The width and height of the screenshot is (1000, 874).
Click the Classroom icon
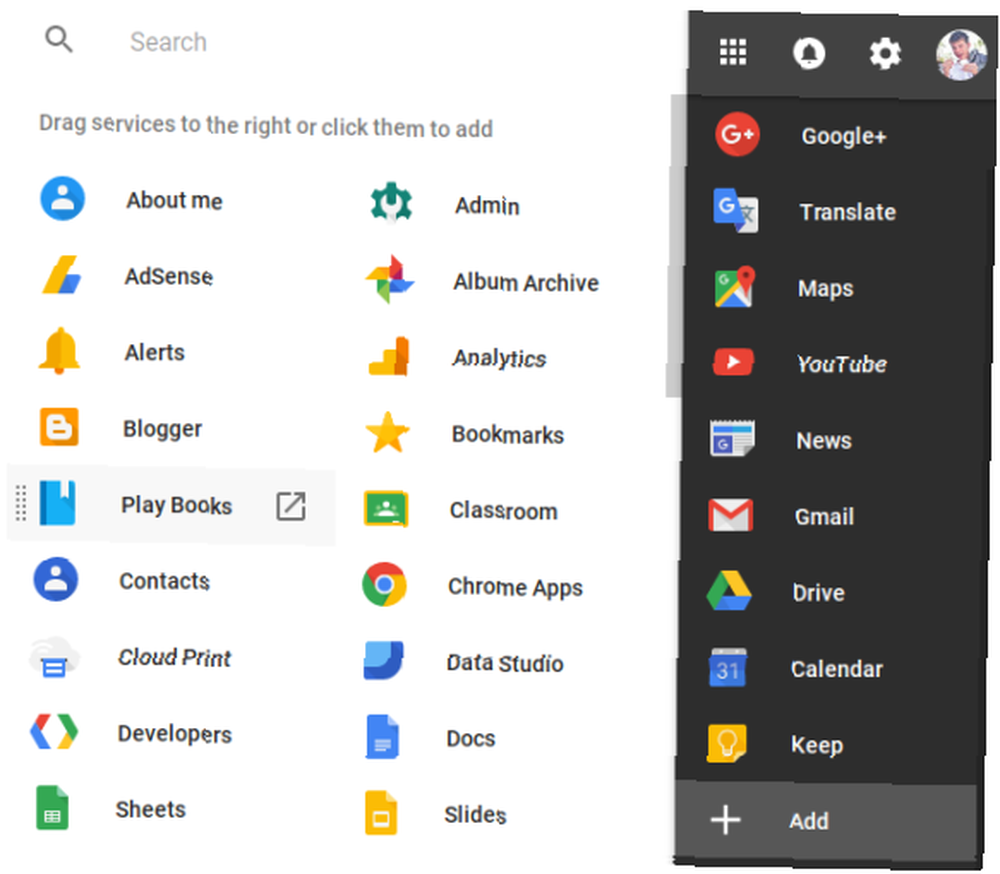[386, 508]
